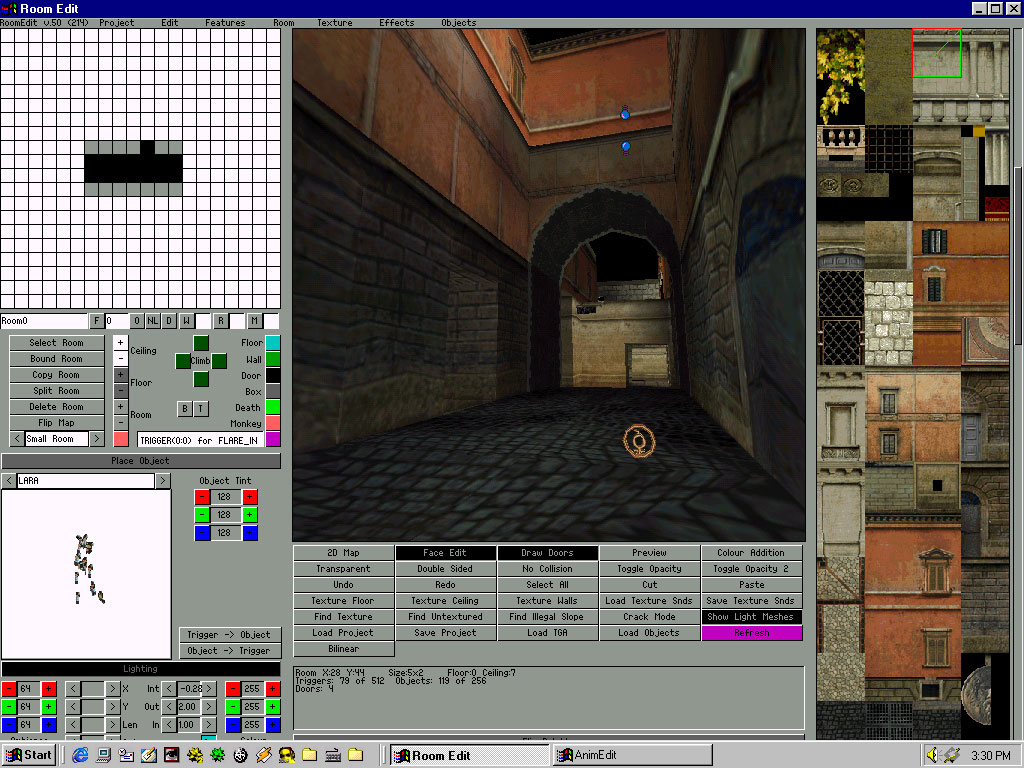Toggle the climb square right of Climb label
The height and width of the screenshot is (768, 1024).
[219, 361]
